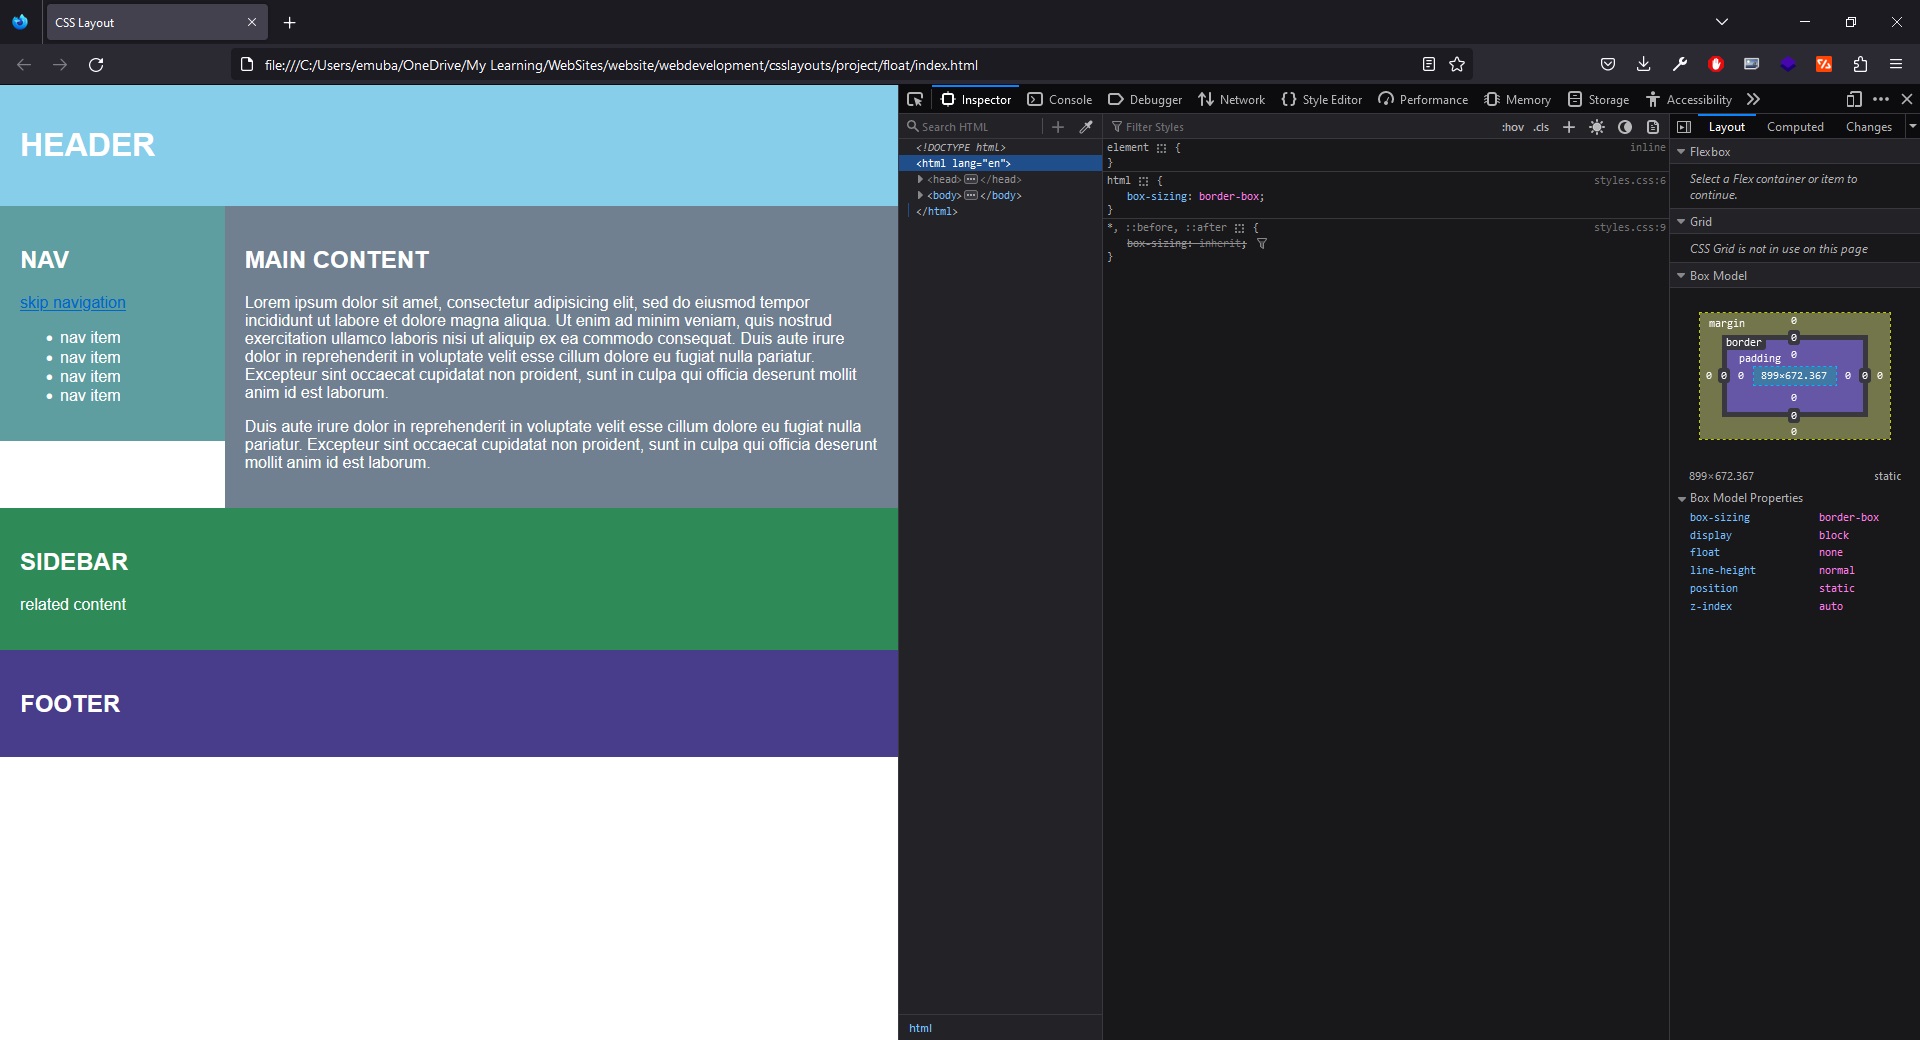Screen dimensions: 1920x1040
Task: Toggle the .cls classes panel
Action: point(1541,127)
